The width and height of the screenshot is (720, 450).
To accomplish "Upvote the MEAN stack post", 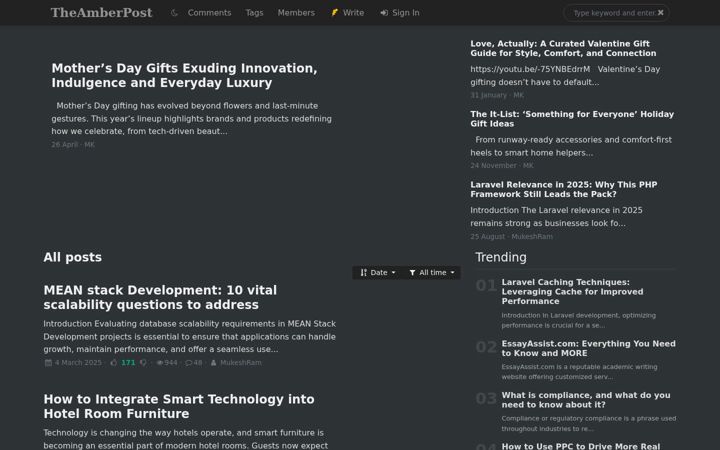I will 113,363.
